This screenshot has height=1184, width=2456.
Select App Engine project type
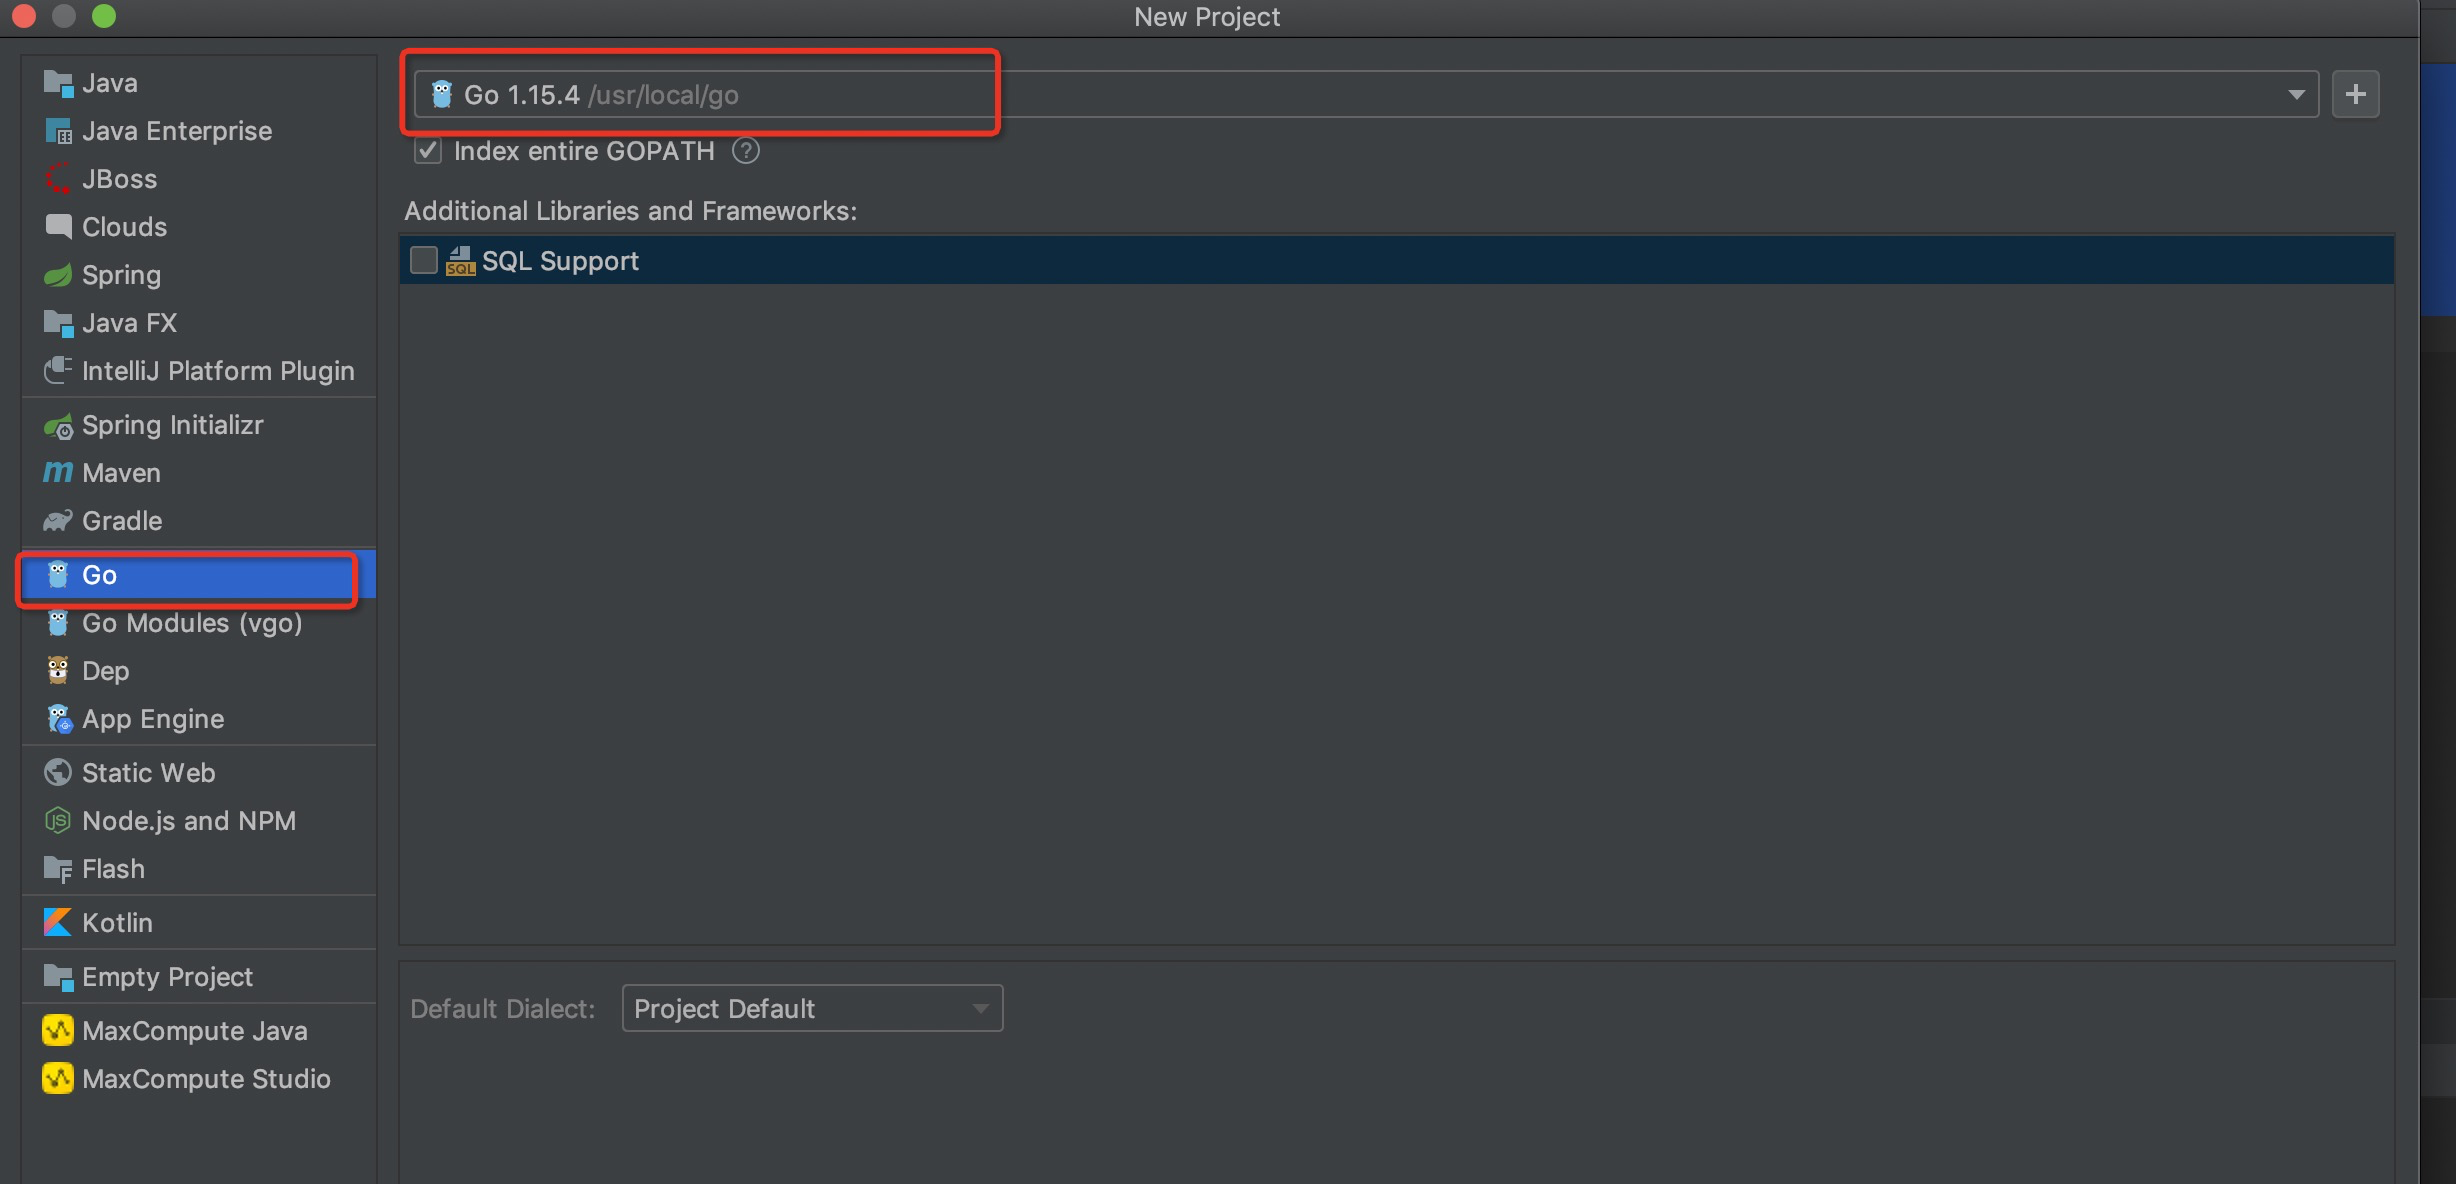[152, 719]
